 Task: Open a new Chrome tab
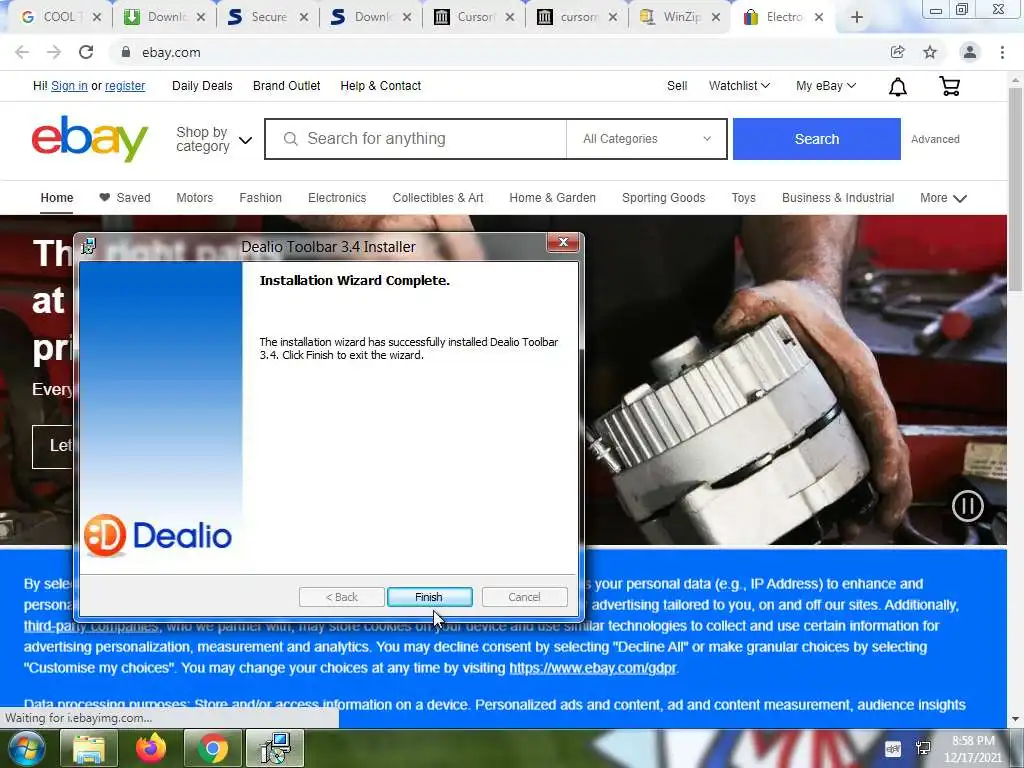tap(857, 17)
